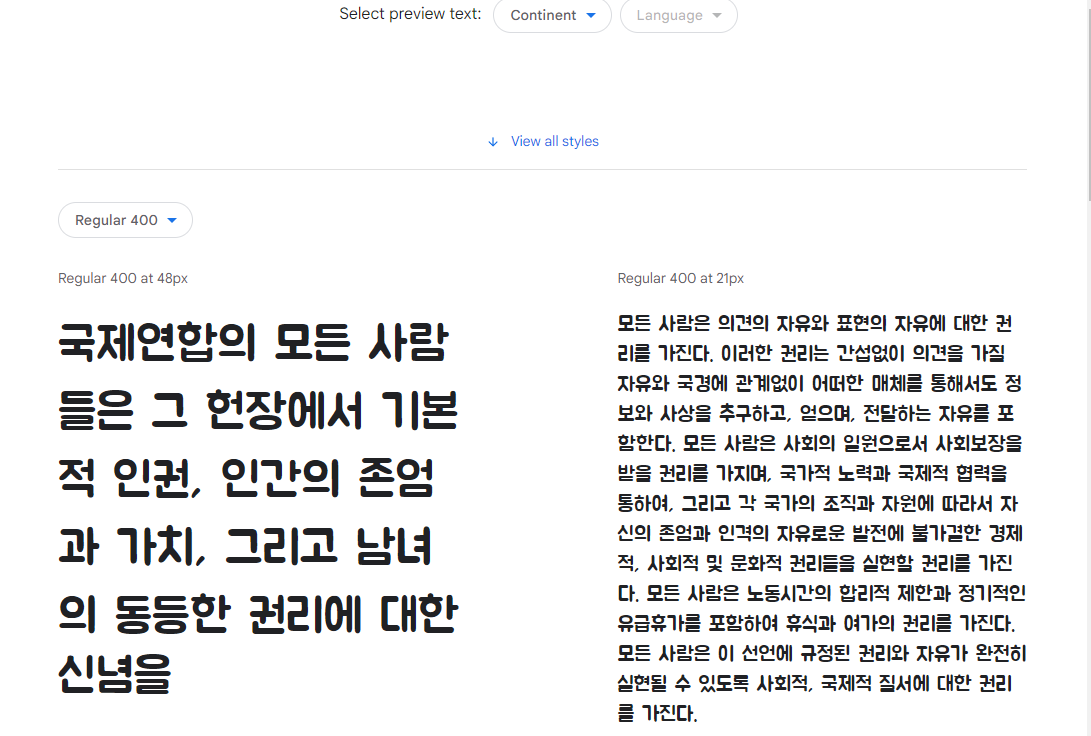Screen dimensions: 1091x736
Task: Open the Regular 400 style dropdown
Action: pyautogui.click(x=125, y=220)
